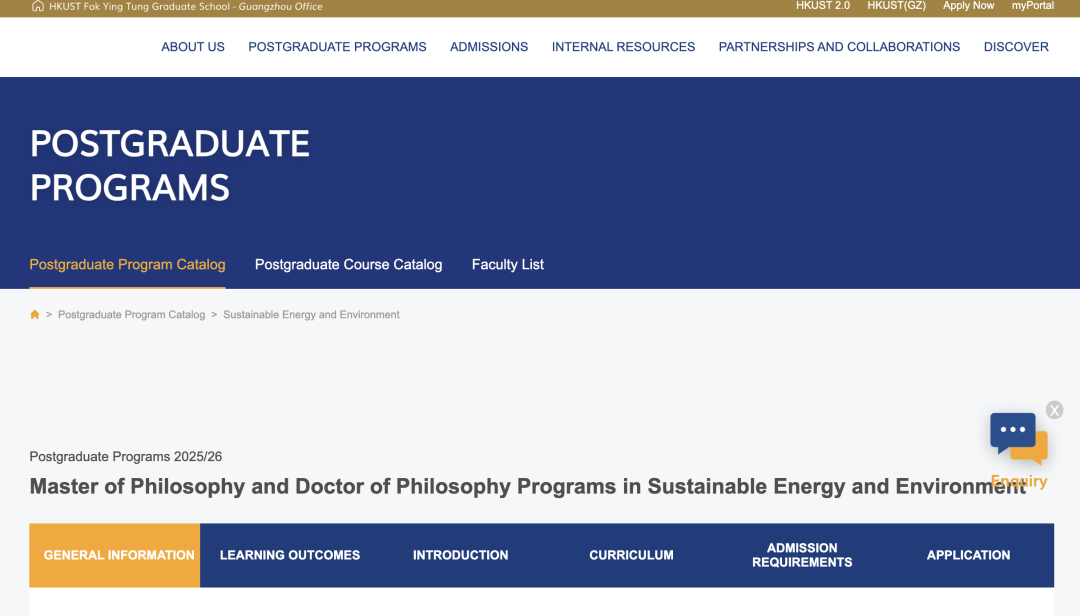1080x616 pixels.
Task: Open the ADMISSION REQUIREMENTS tab
Action: [802, 555]
